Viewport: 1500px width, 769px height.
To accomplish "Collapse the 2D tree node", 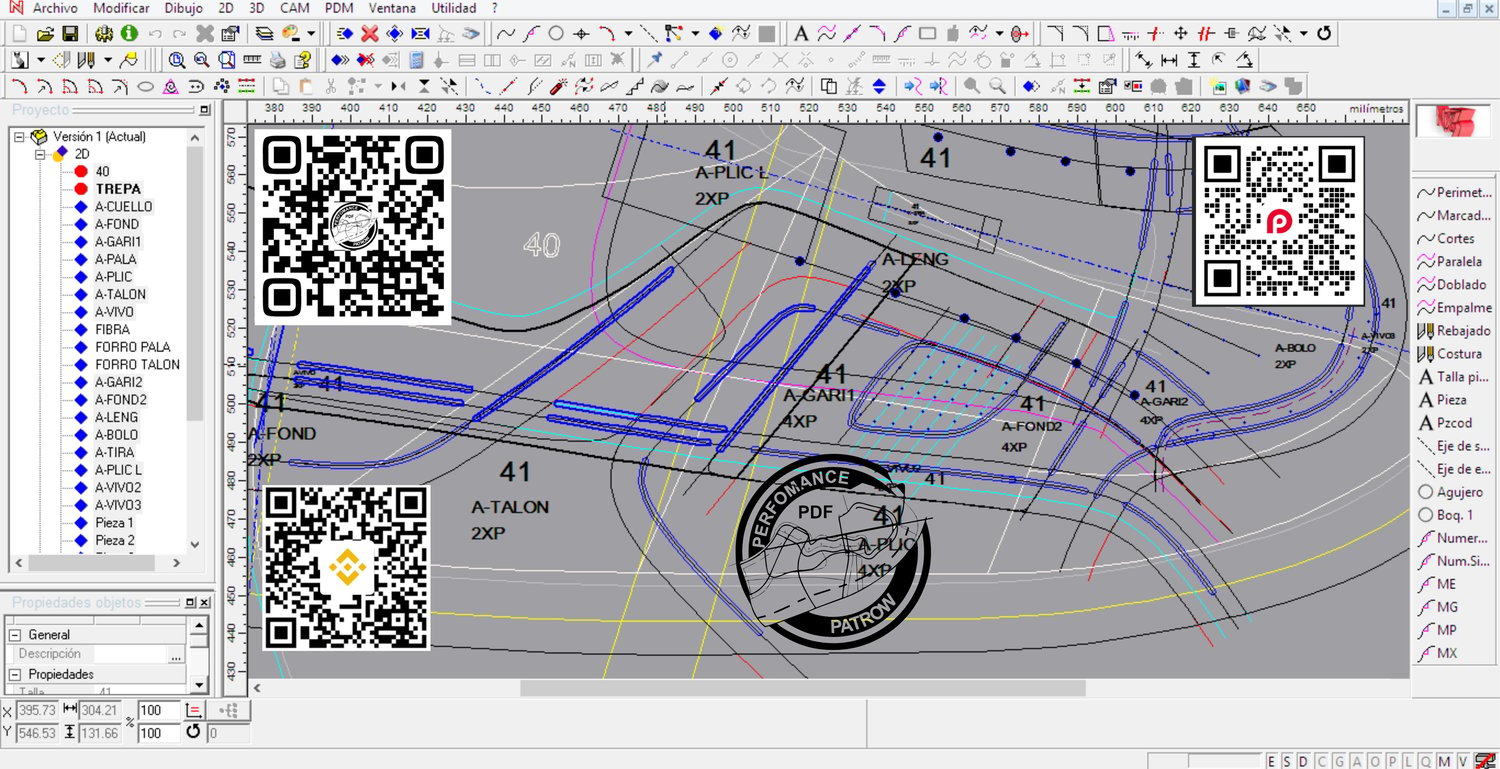I will 40,154.
